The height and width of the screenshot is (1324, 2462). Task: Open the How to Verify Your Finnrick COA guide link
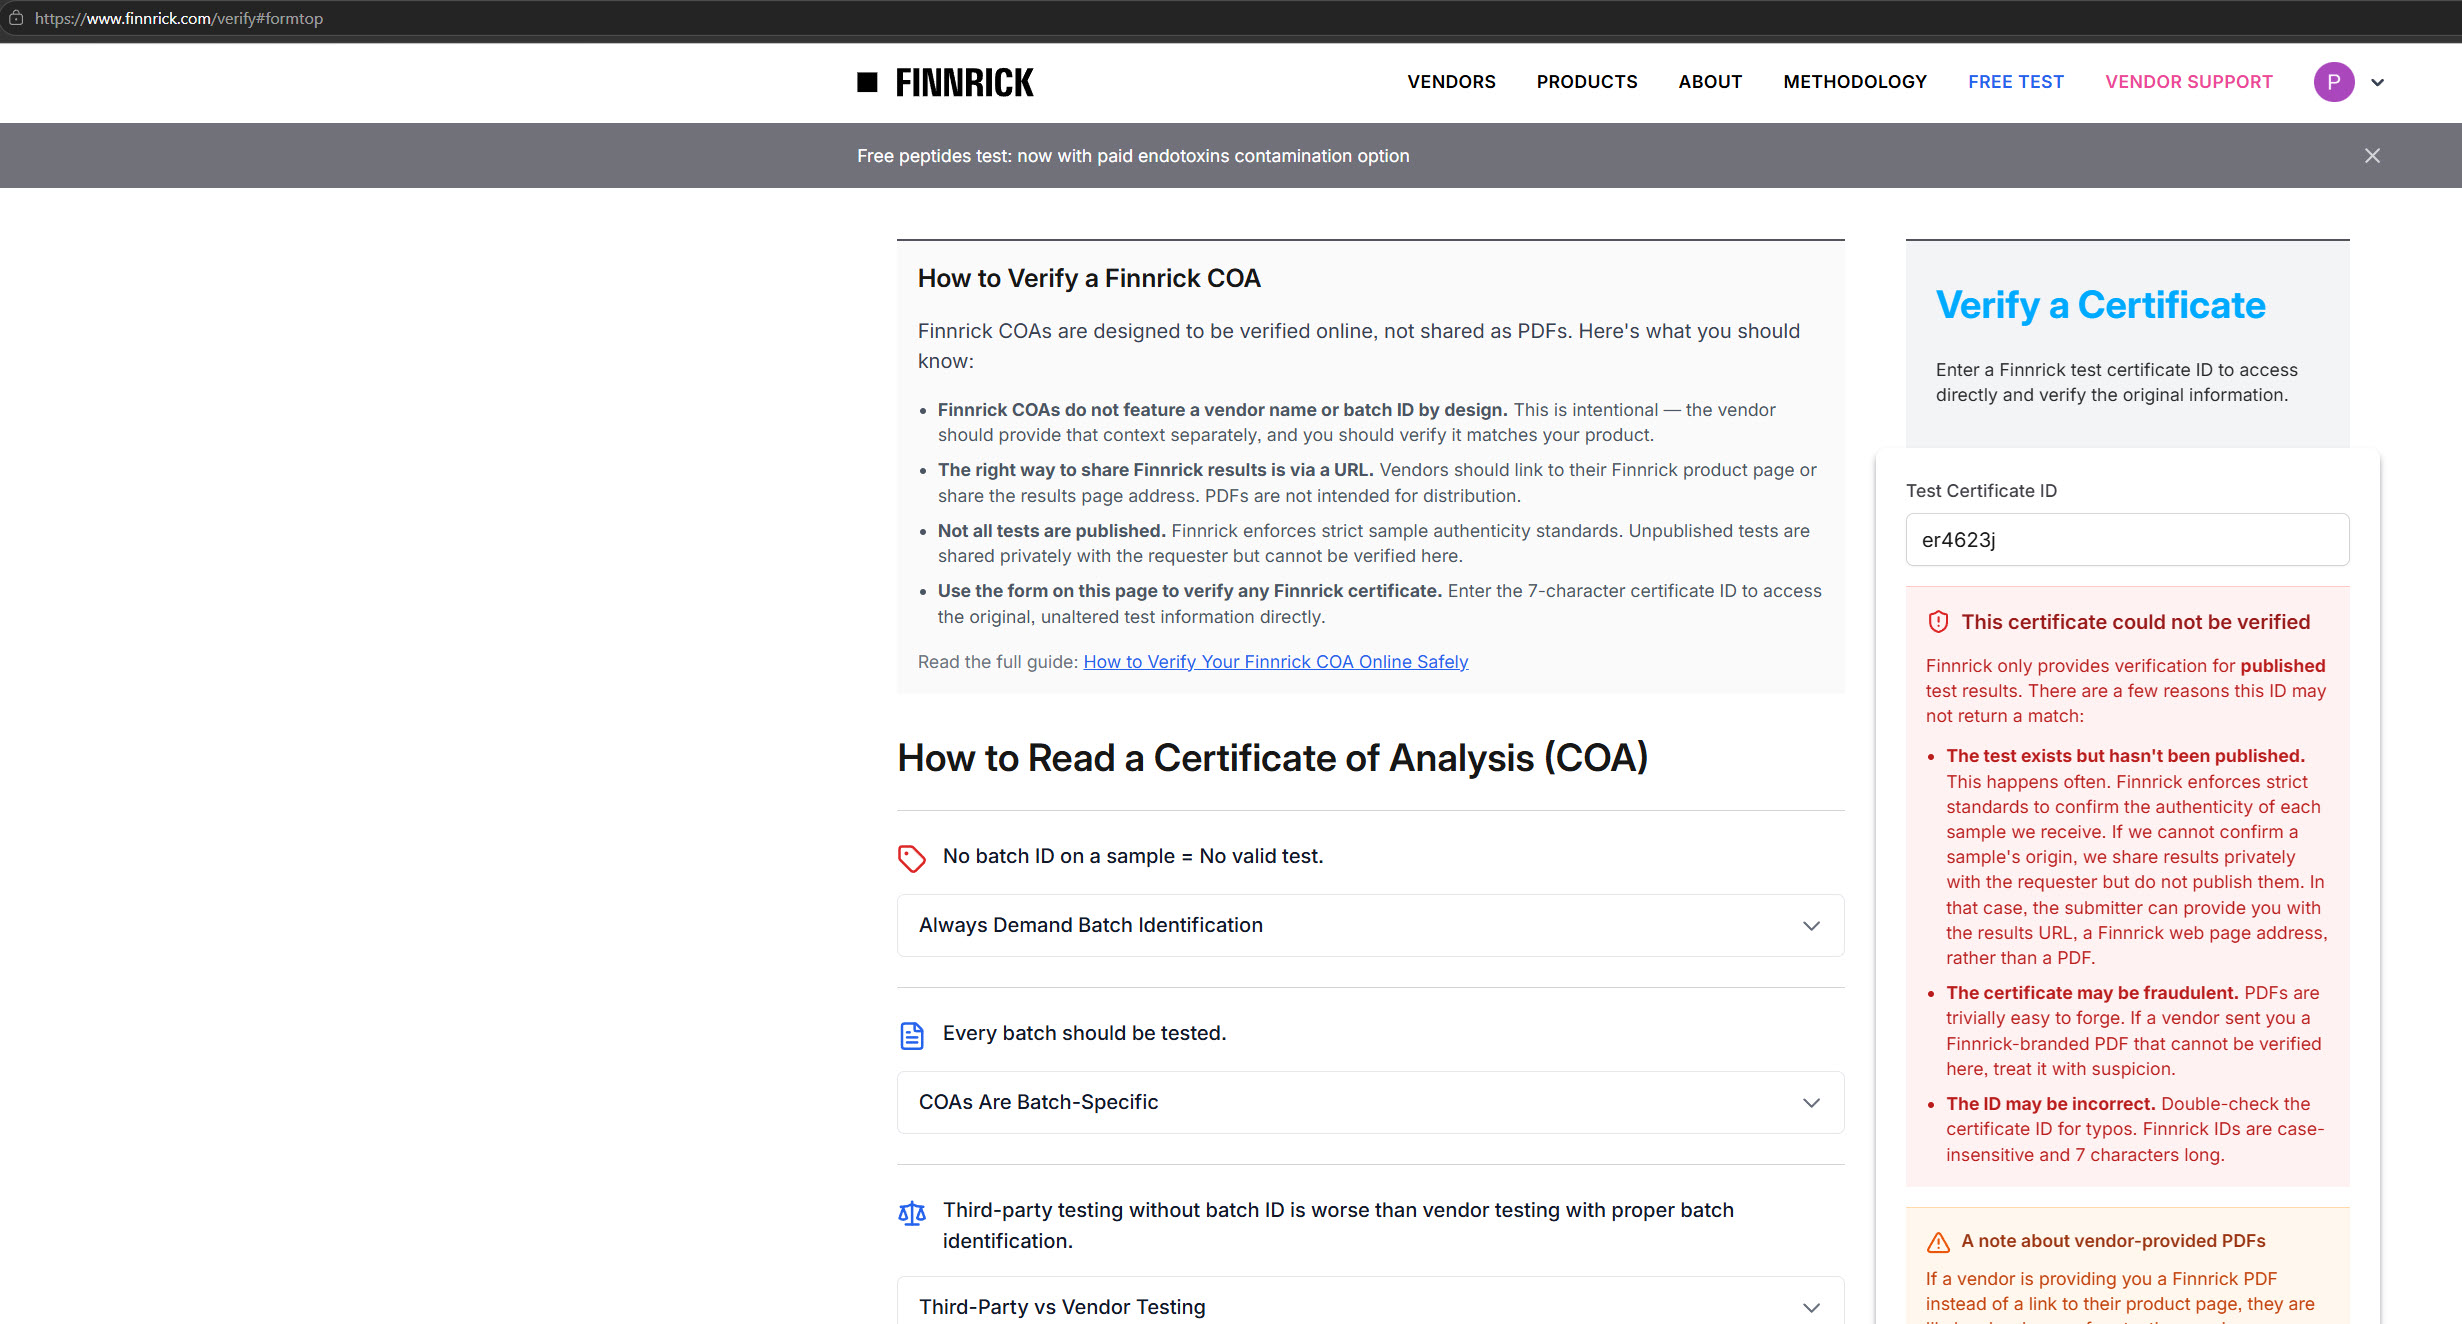tap(1275, 662)
